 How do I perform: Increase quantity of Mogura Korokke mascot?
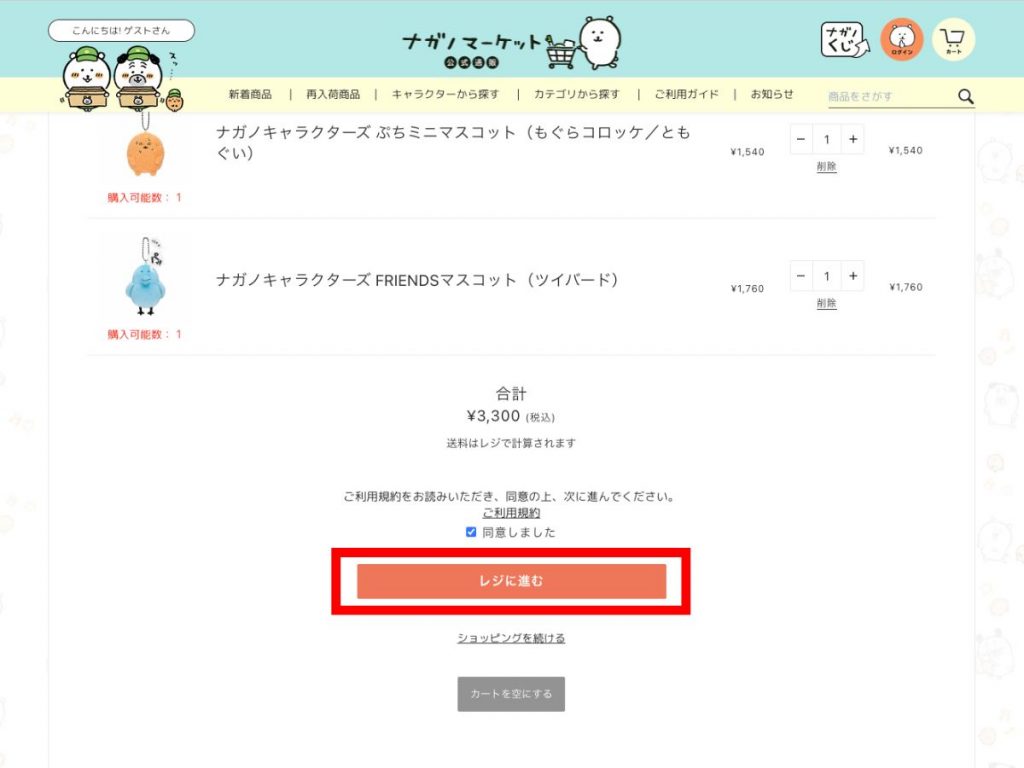click(x=852, y=139)
